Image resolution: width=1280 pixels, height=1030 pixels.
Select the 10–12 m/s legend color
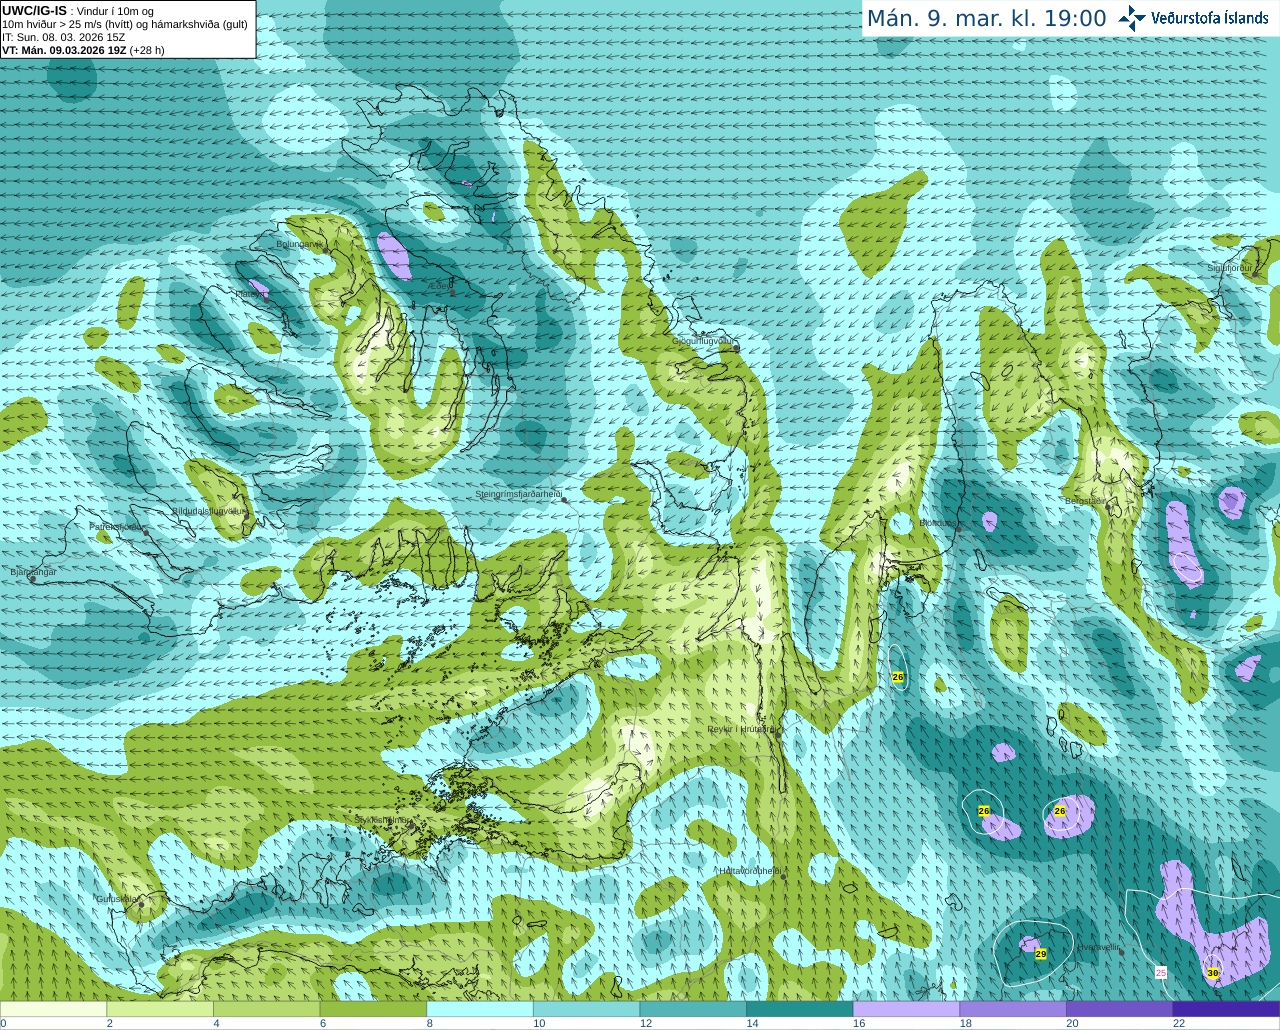(x=586, y=1009)
